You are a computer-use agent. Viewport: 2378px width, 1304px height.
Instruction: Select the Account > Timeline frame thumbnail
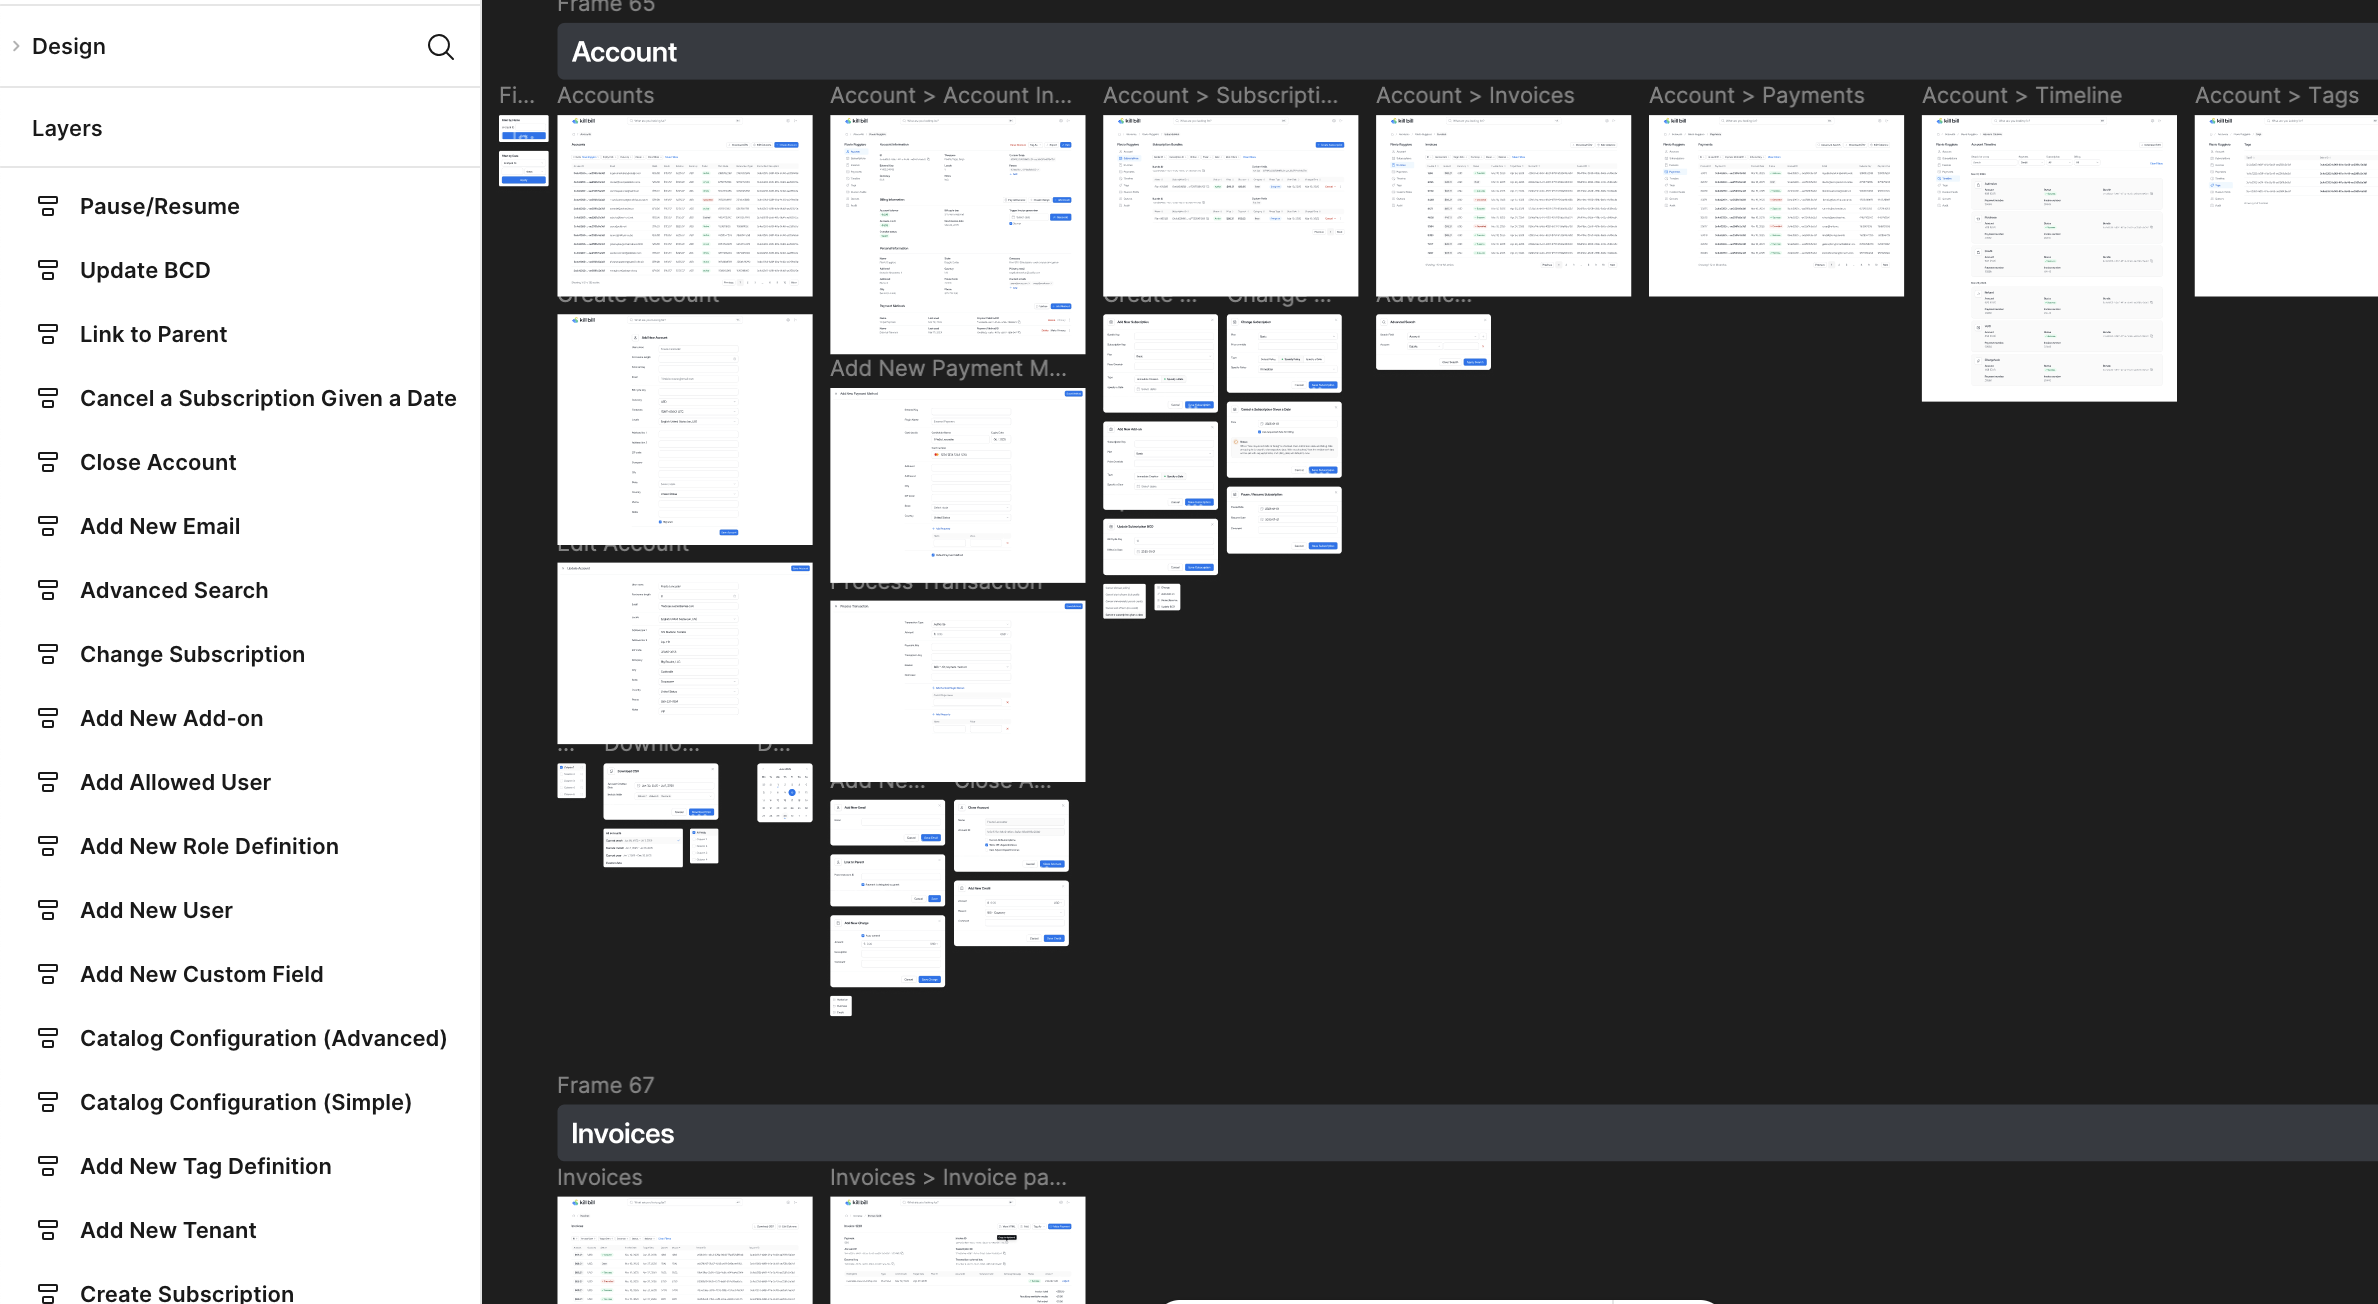(x=2048, y=258)
